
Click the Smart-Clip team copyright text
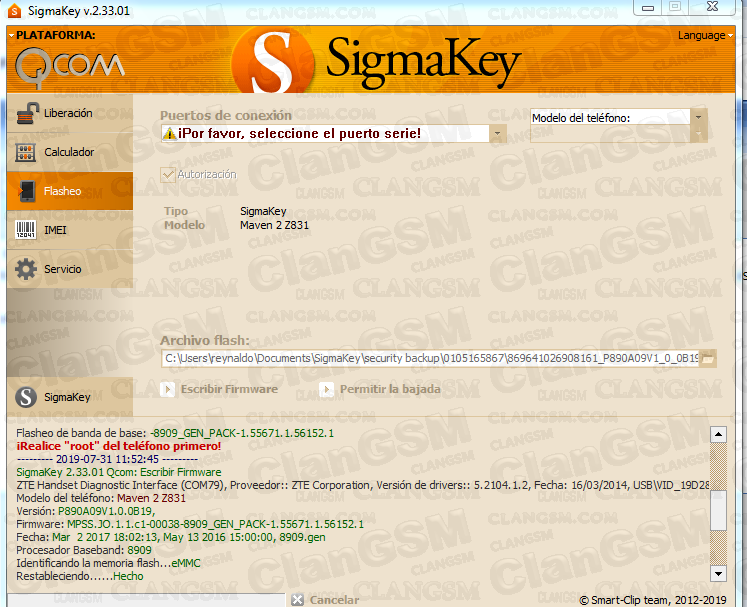click(x=653, y=600)
